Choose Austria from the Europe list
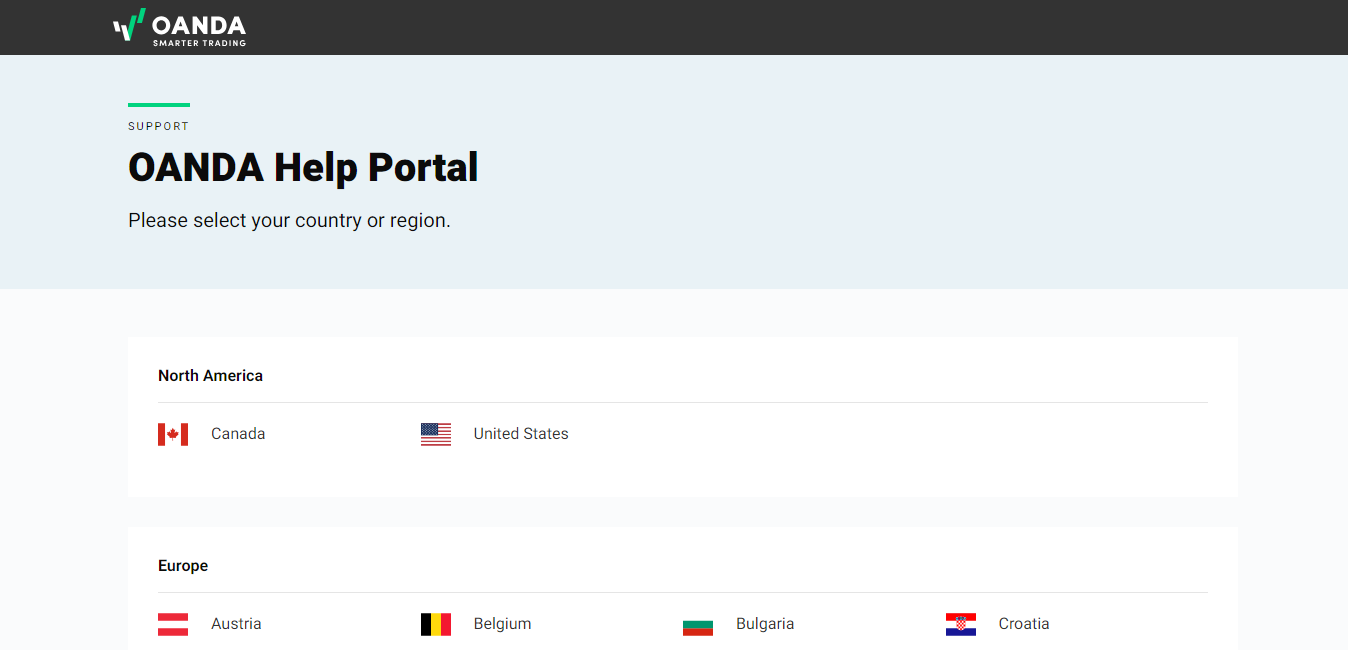Viewport: 1348px width, 650px height. click(236, 624)
